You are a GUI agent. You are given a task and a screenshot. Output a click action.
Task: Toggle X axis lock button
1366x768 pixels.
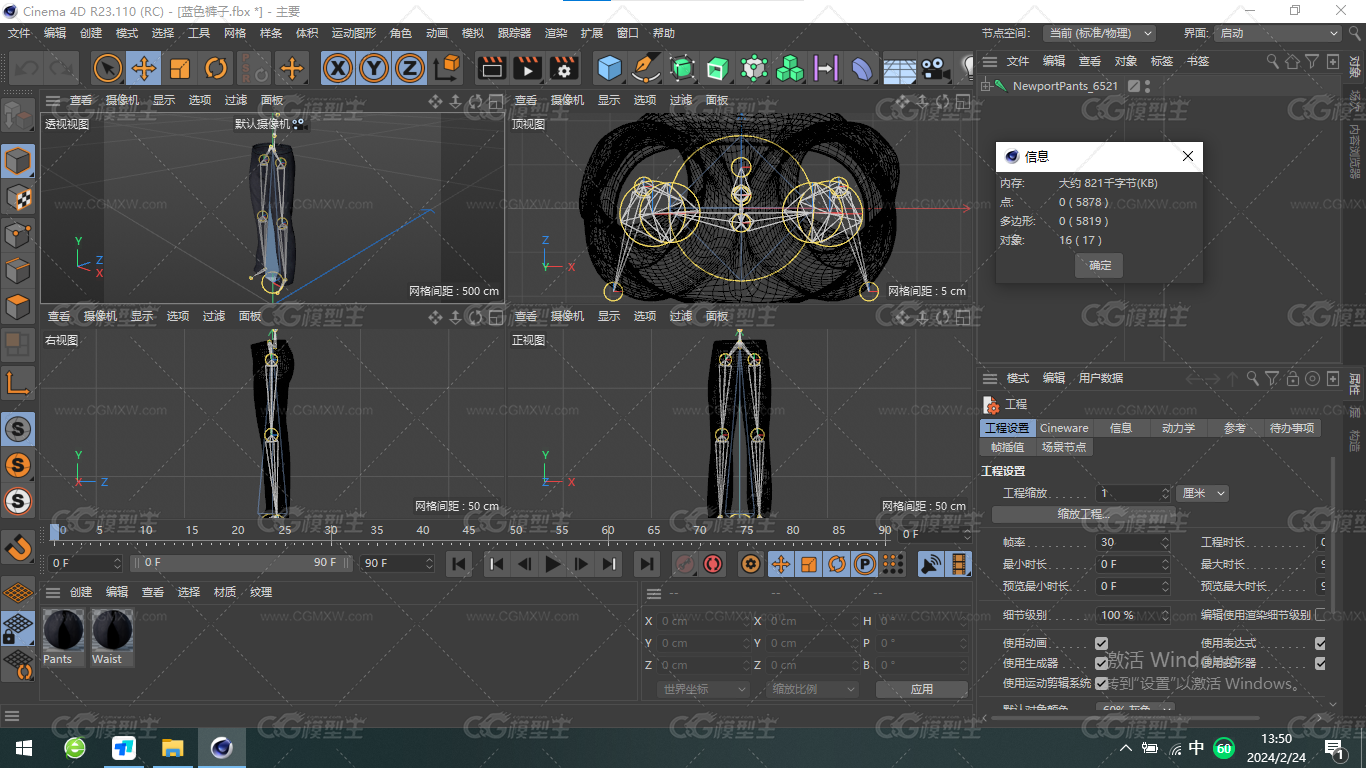point(339,68)
